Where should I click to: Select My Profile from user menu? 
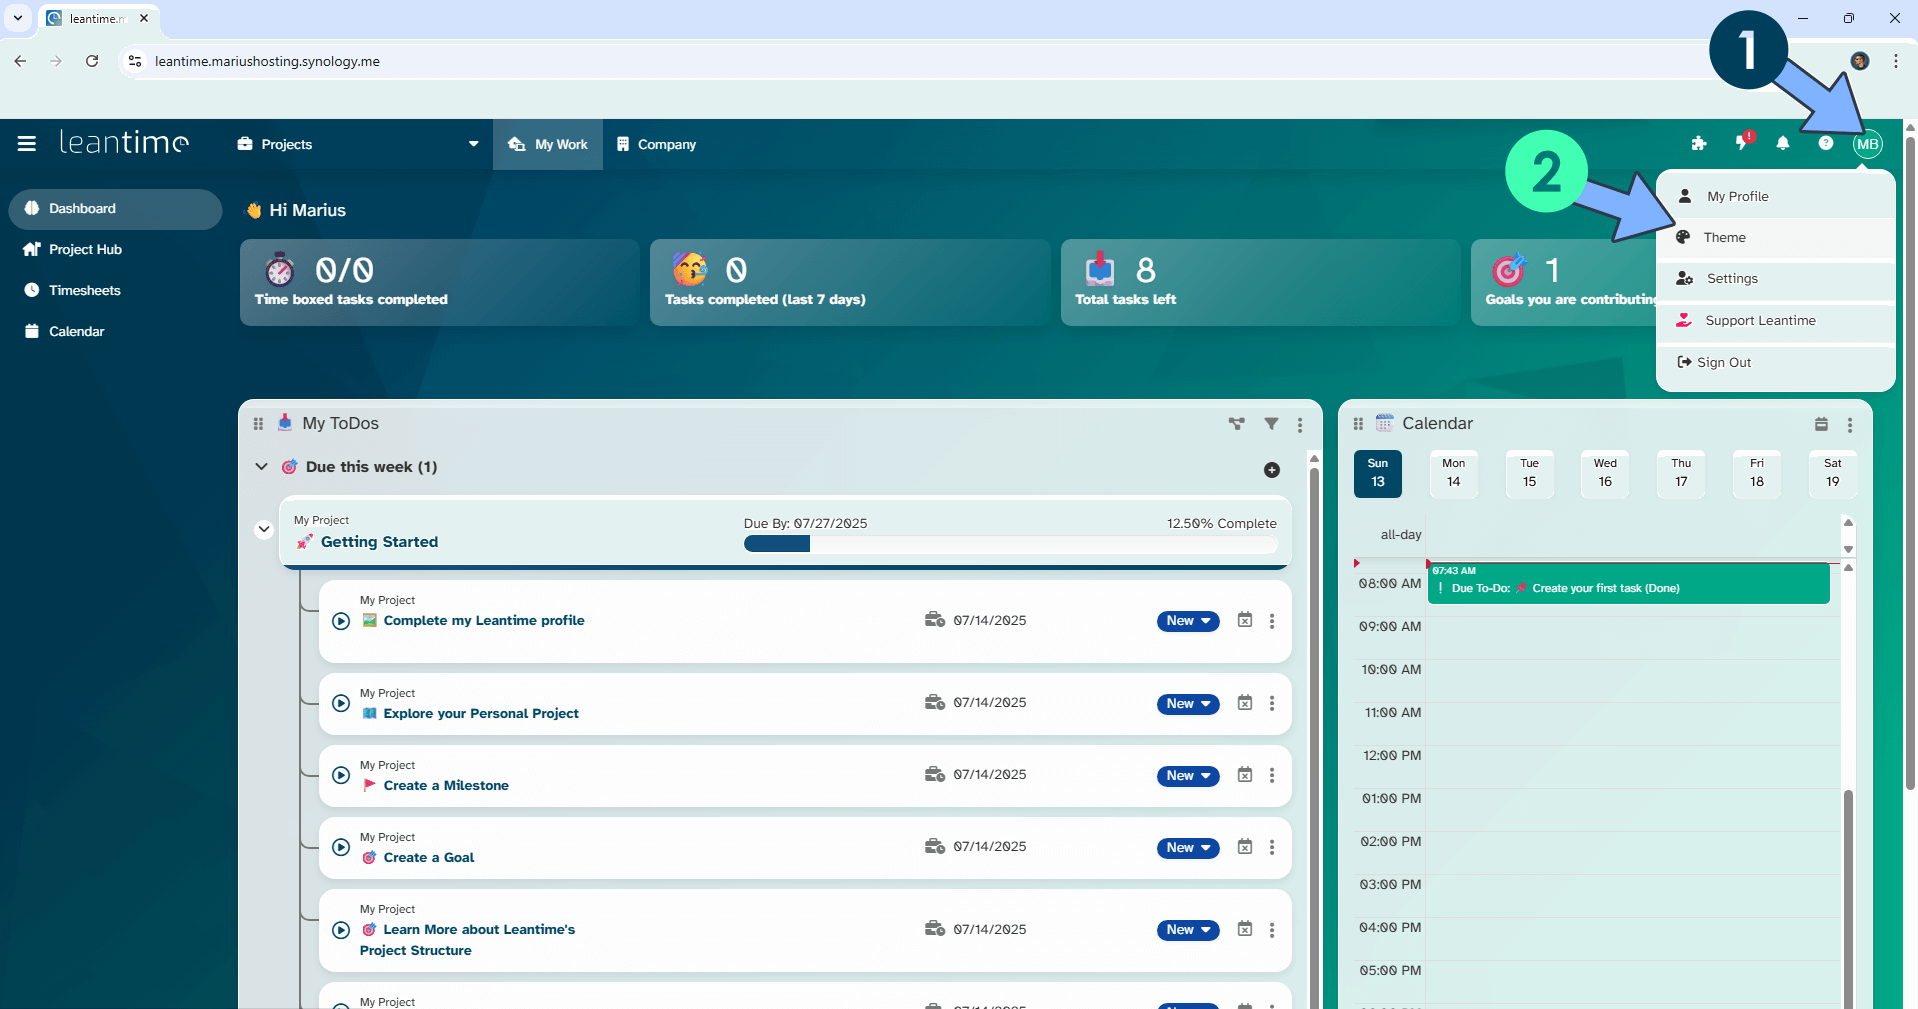(x=1775, y=196)
